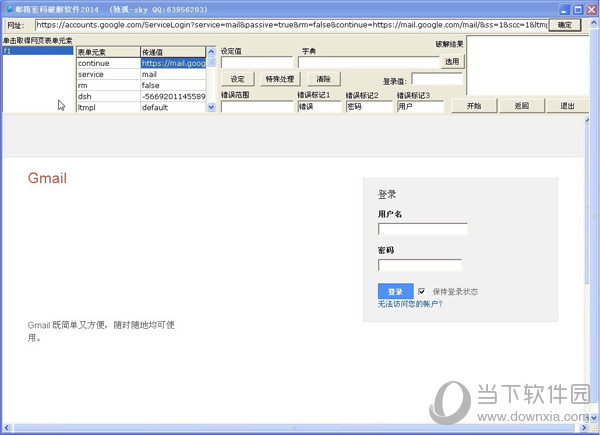Click page scrollbar down arrow
This screenshot has width=600, height=435.
click(593, 417)
